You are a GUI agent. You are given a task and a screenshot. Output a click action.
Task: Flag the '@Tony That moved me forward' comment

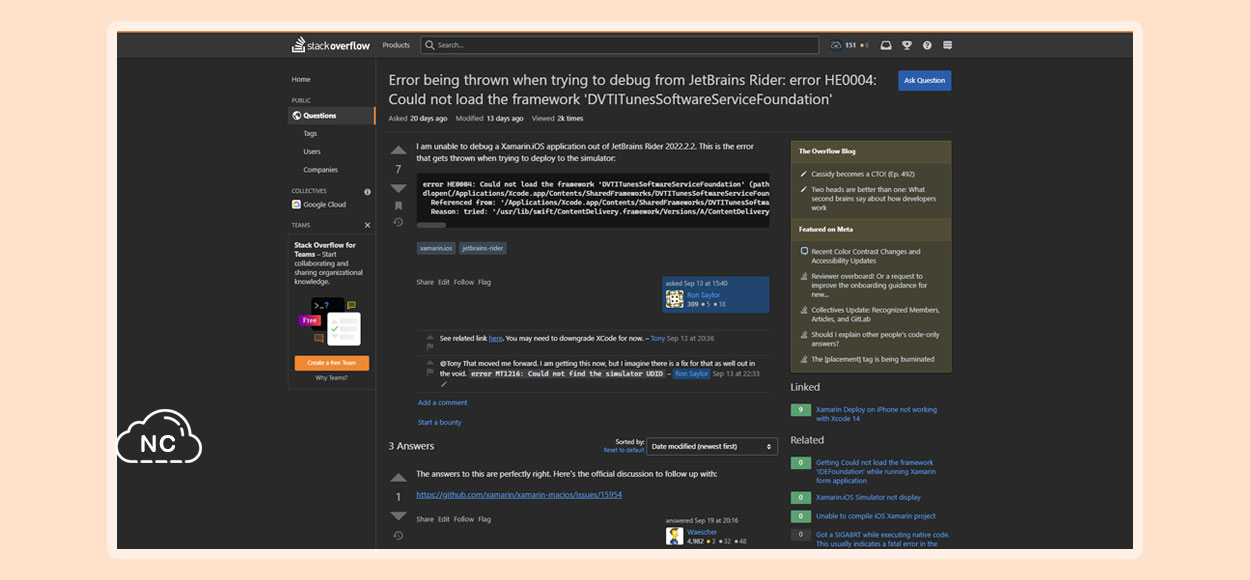click(x=430, y=370)
